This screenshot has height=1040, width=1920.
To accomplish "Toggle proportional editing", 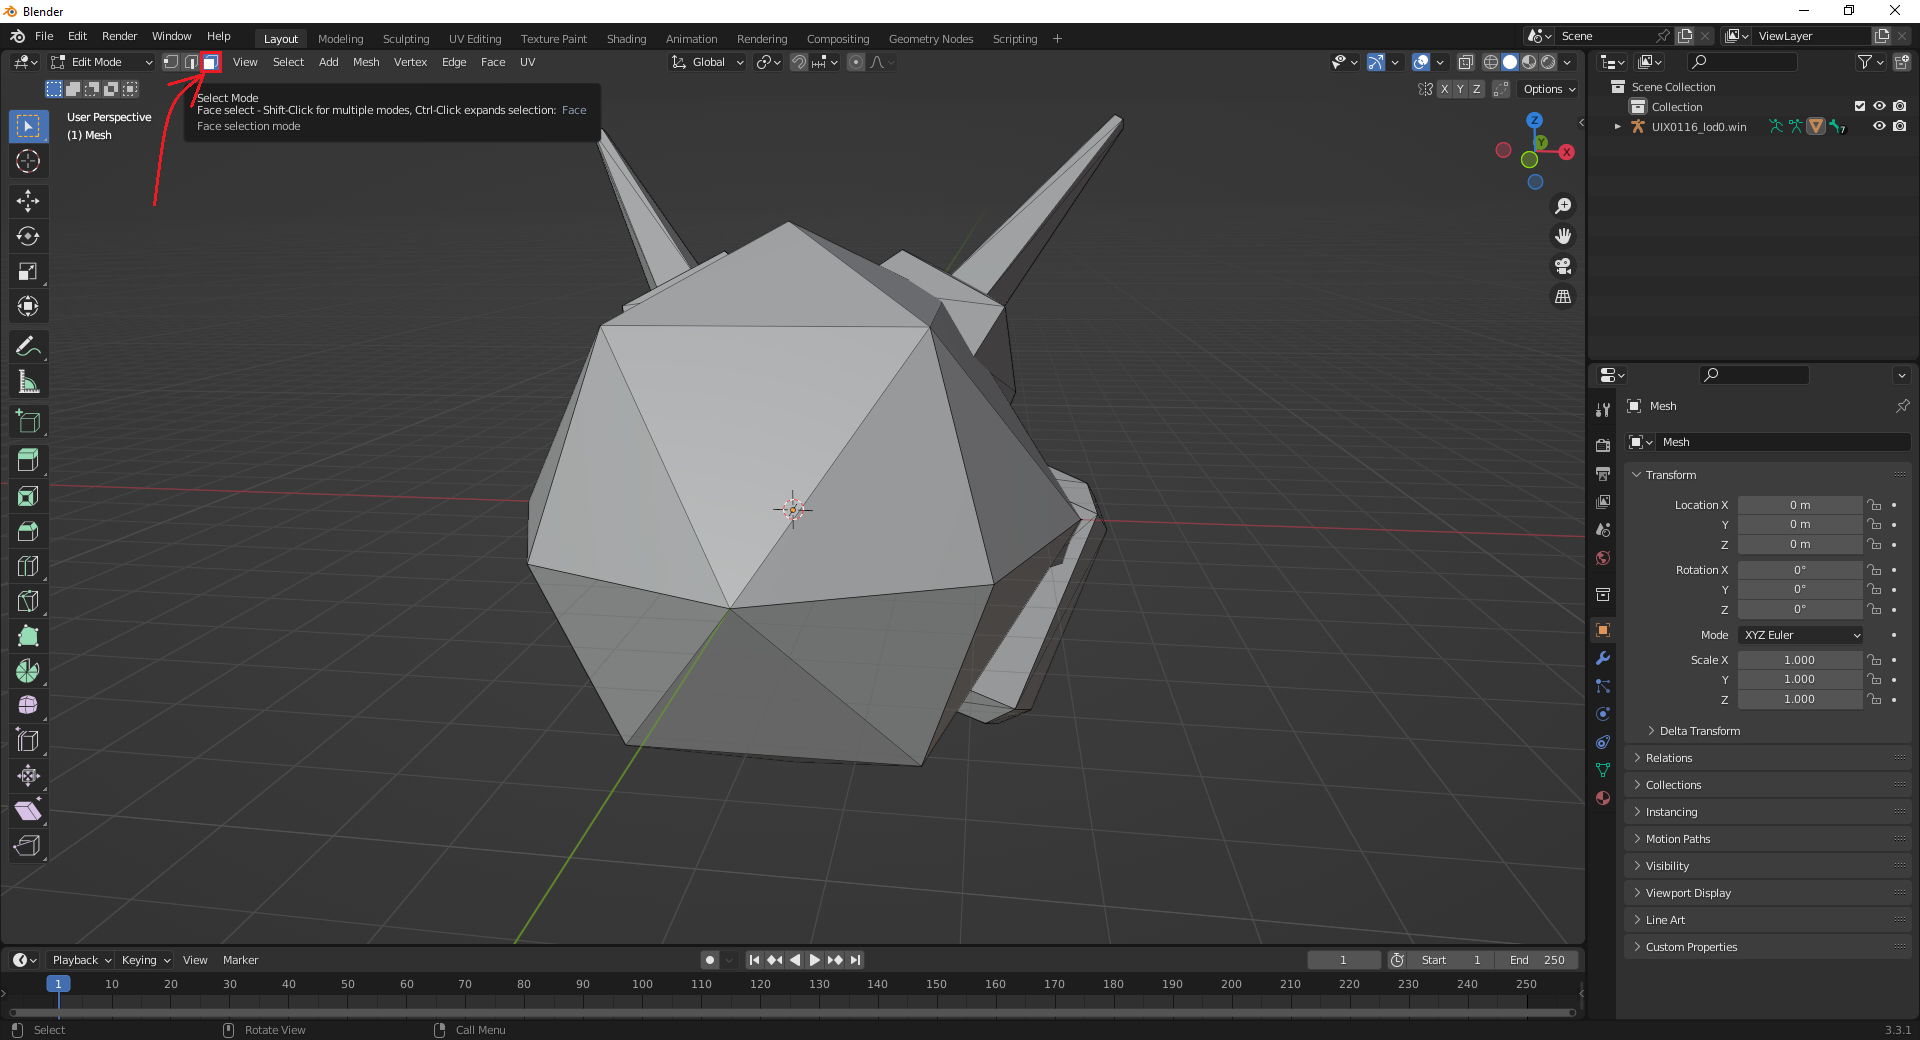I will [x=856, y=62].
